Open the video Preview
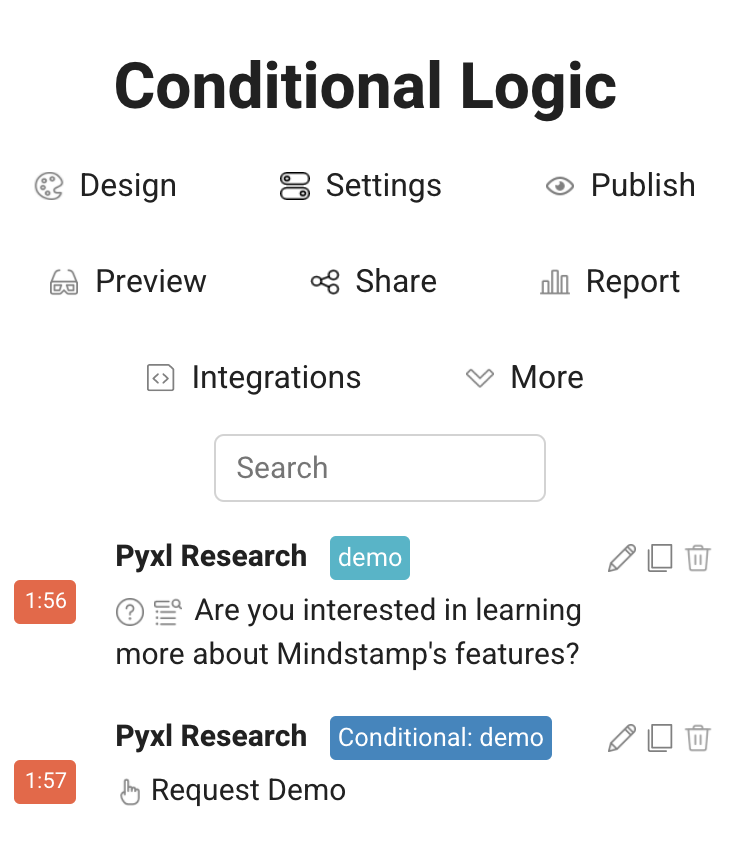Image resolution: width=754 pixels, height=862 pixels. (128, 282)
